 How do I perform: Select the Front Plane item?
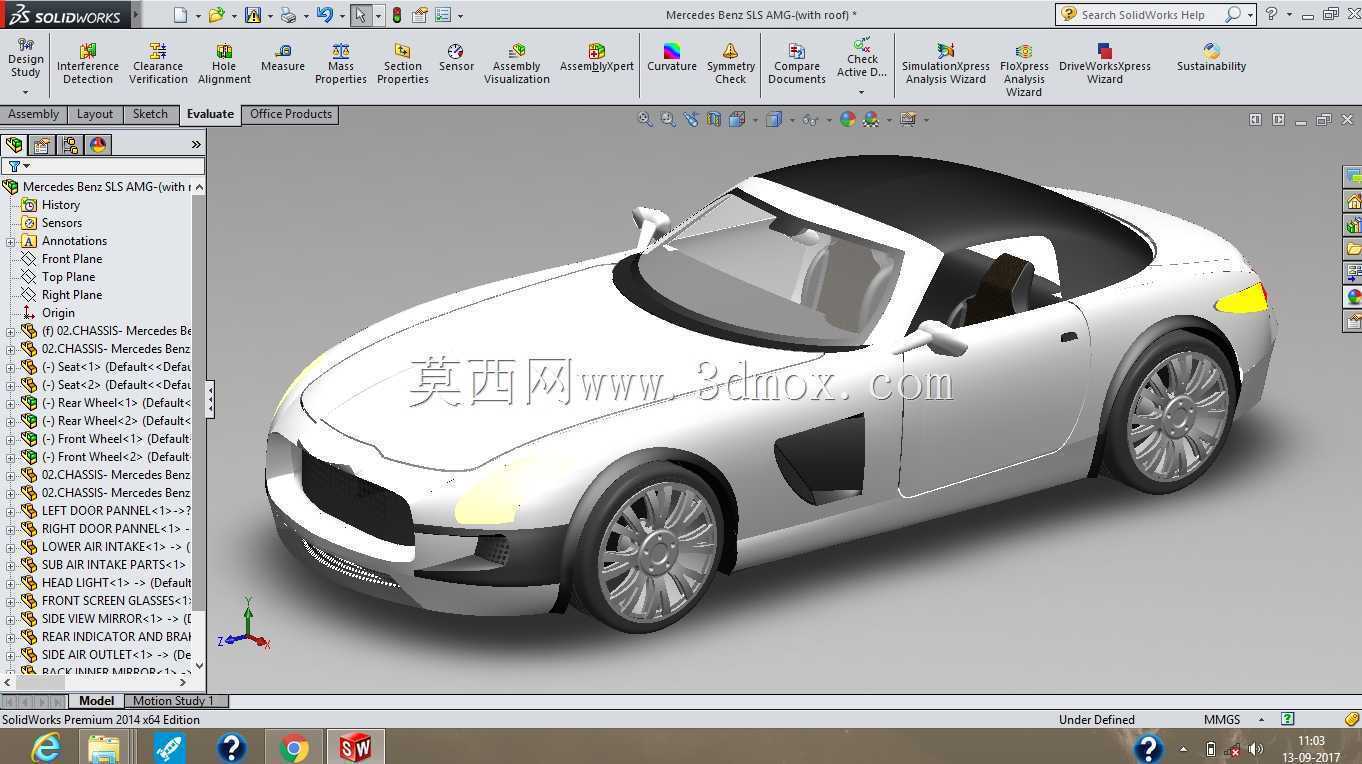[72, 259]
